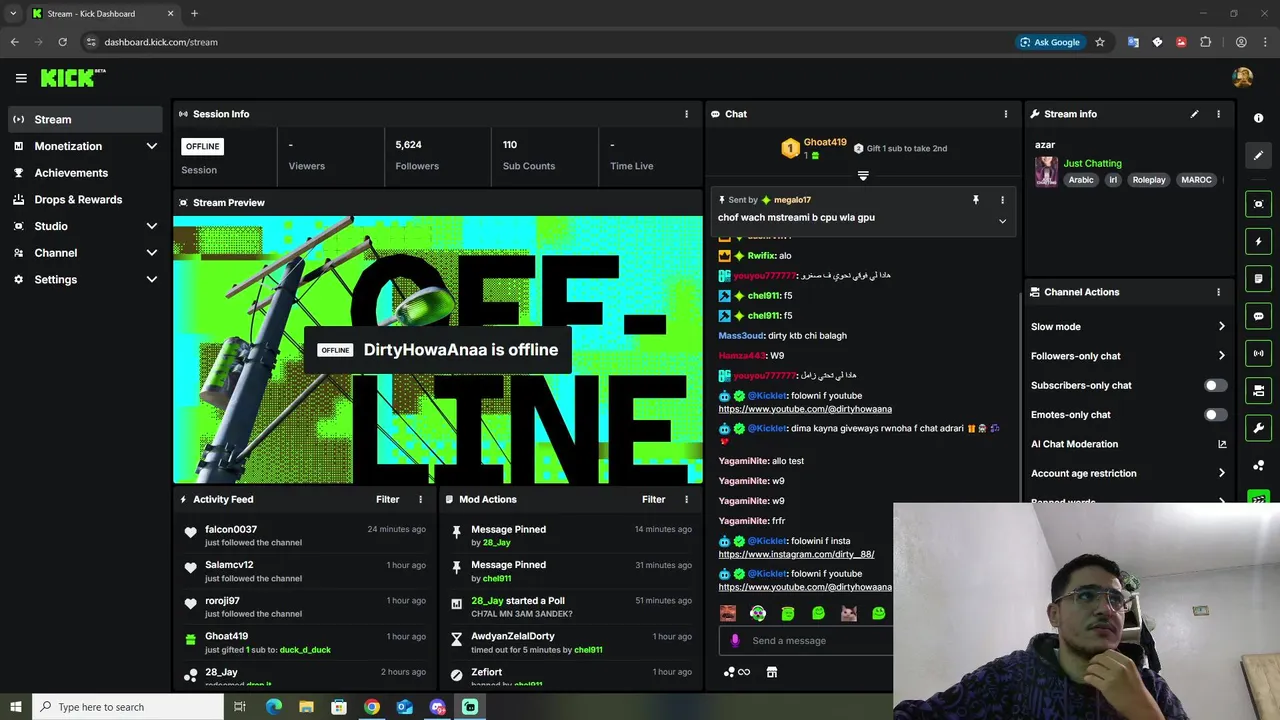
Task: Open Session Info options menu
Action: coord(686,114)
